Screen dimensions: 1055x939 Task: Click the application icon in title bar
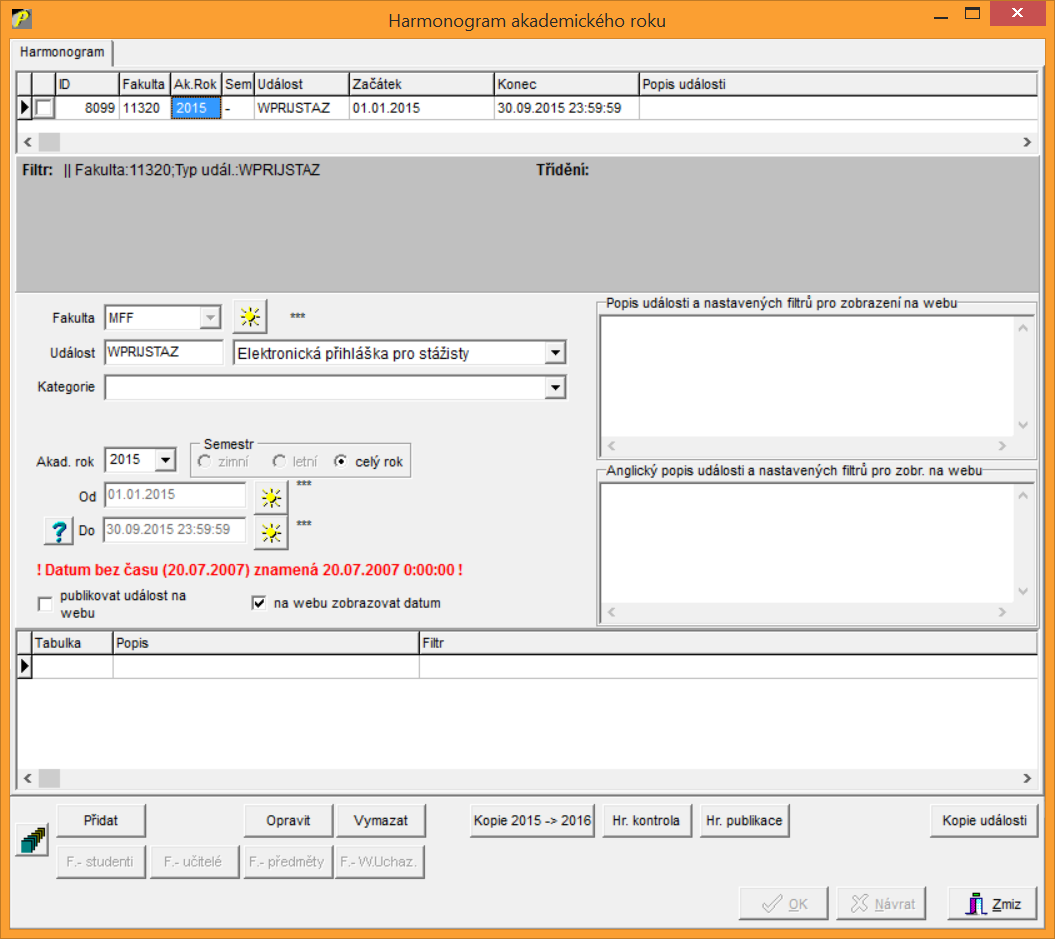19,19
